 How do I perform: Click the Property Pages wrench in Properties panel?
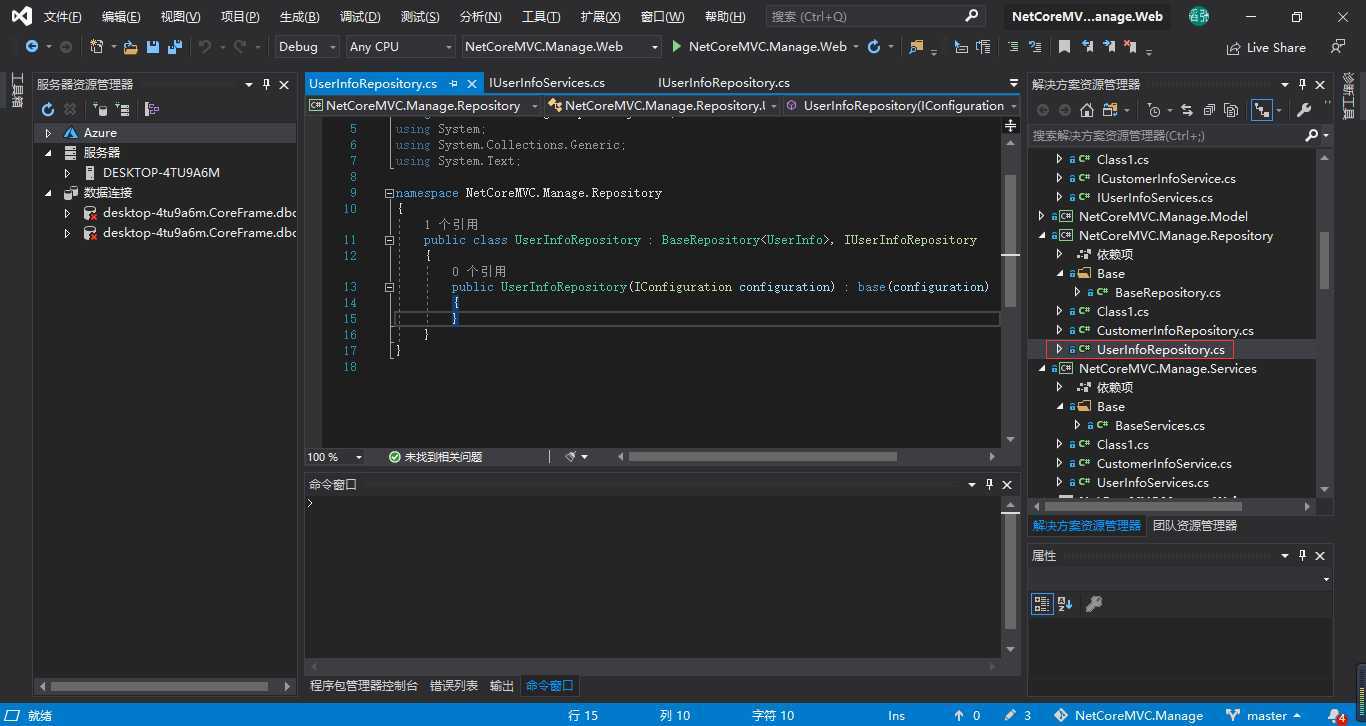(x=1093, y=604)
